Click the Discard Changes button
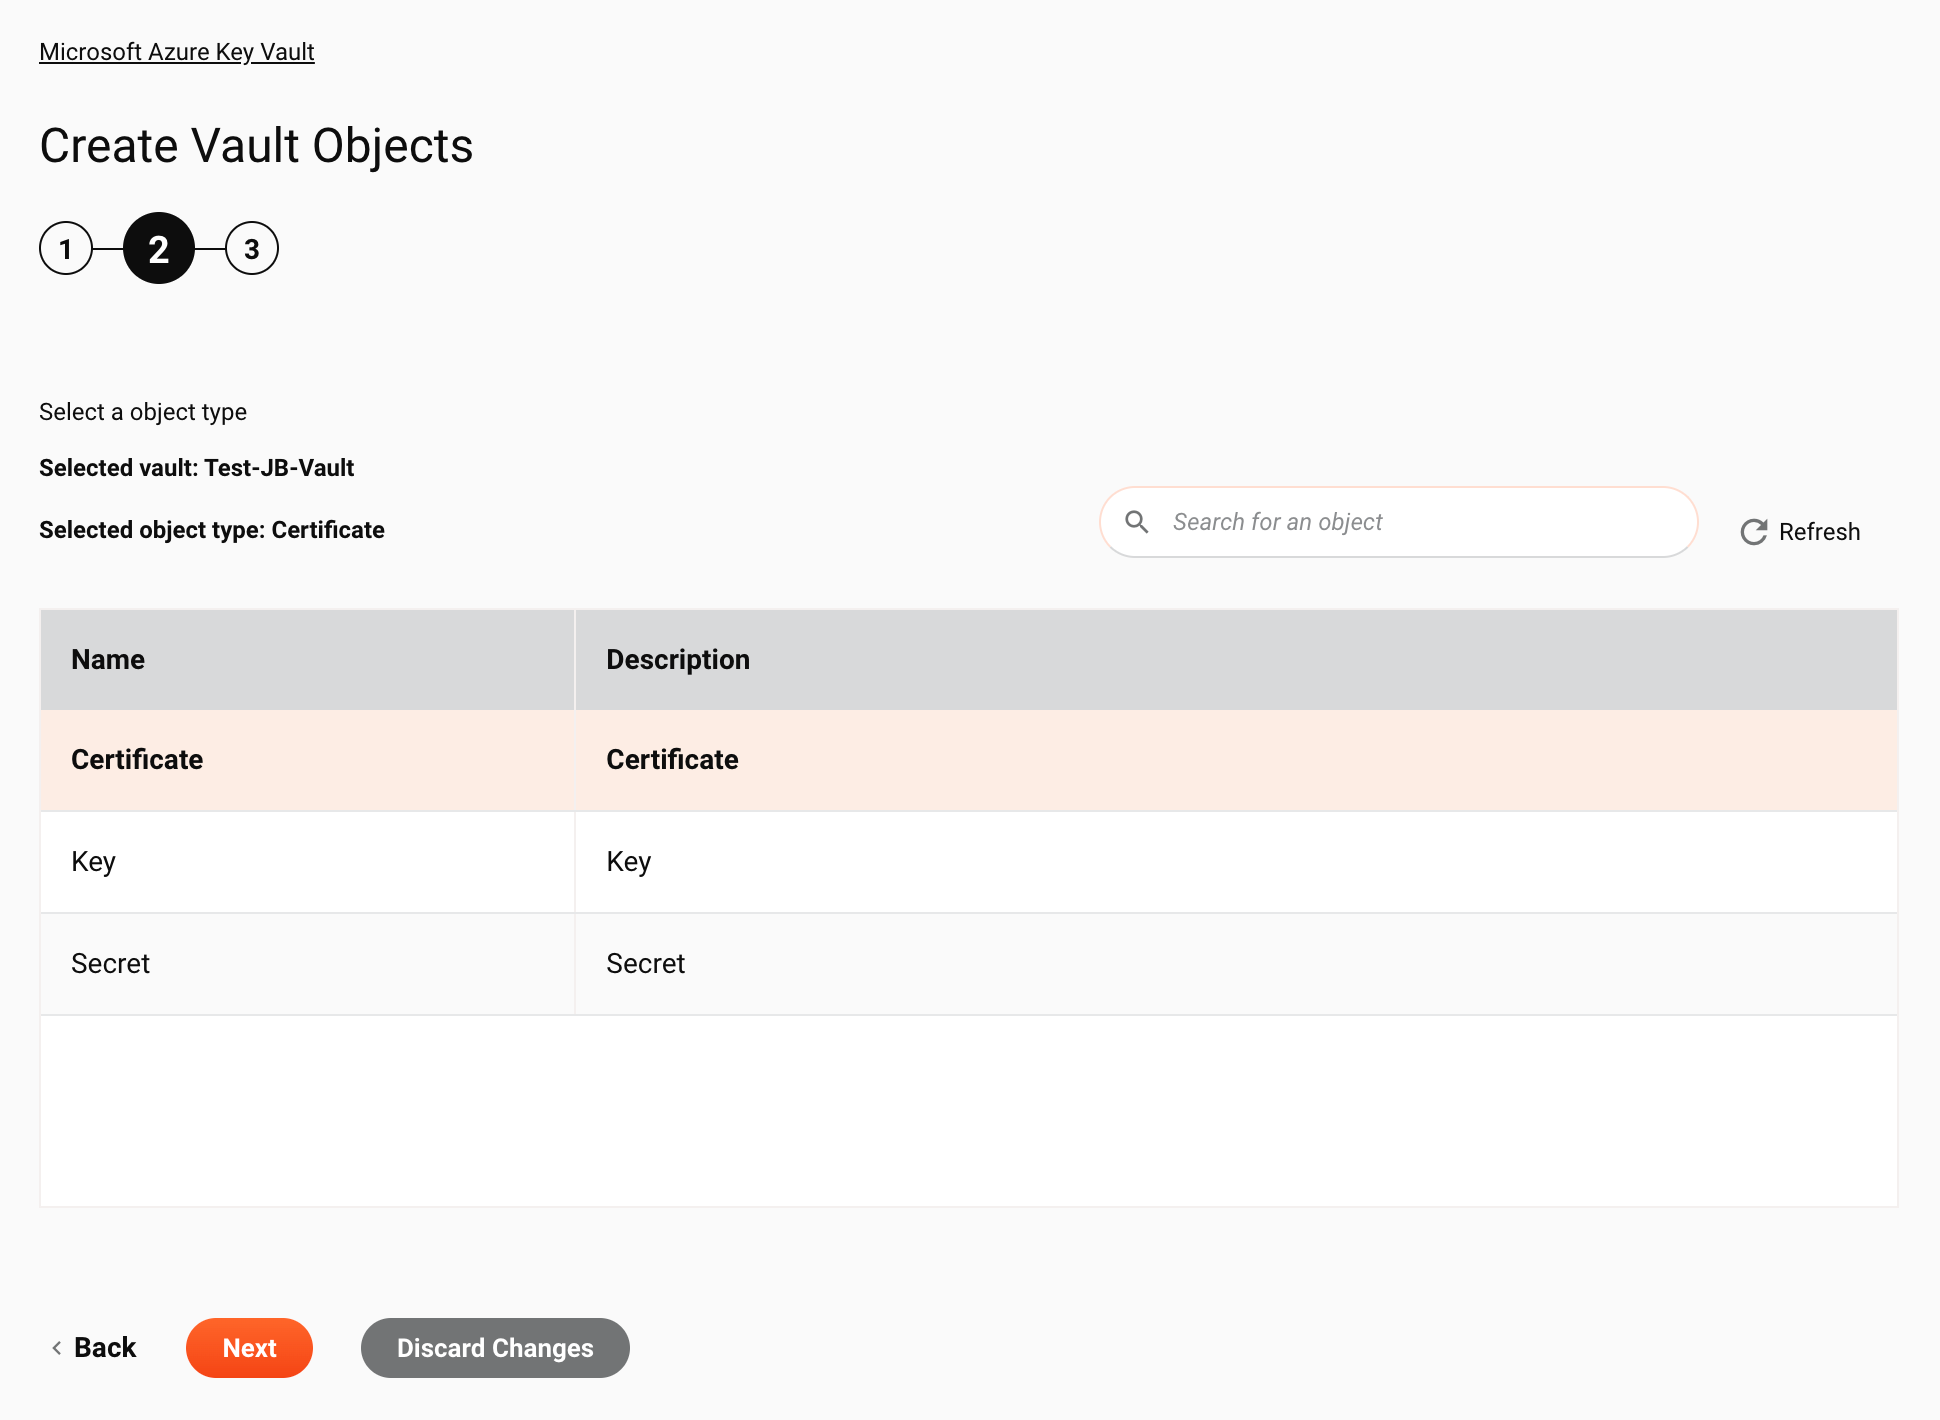The height and width of the screenshot is (1420, 1940). tap(496, 1346)
